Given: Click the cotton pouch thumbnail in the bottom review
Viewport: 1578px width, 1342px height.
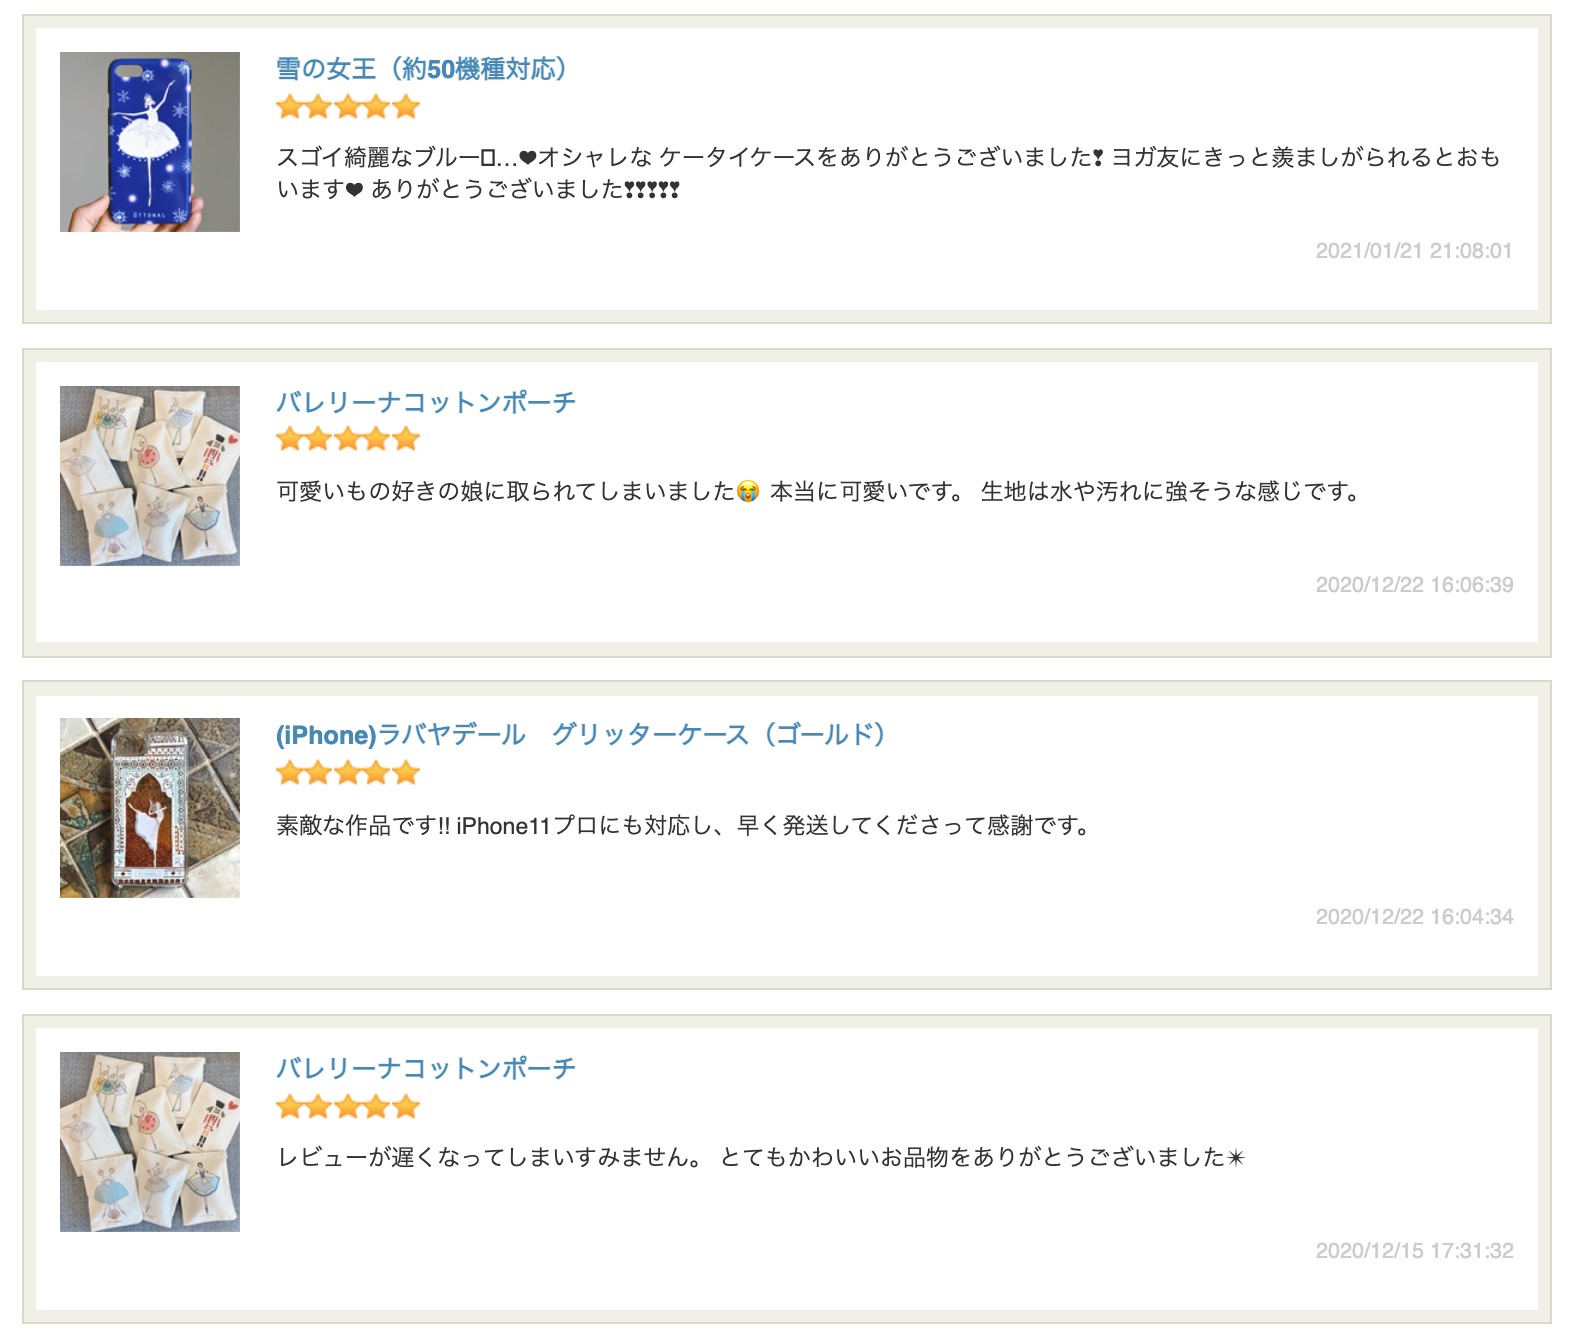Looking at the screenshot, I should (150, 1142).
